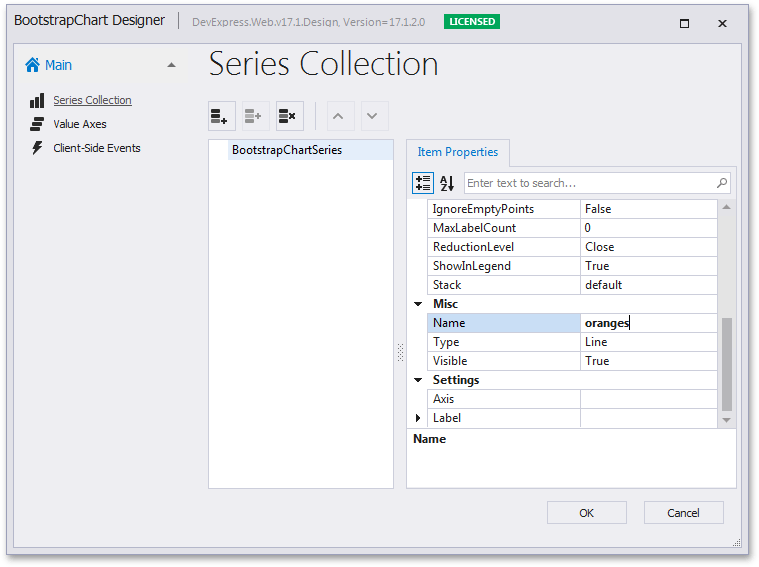Click the search magnifier icon
759x567 pixels.
(722, 183)
